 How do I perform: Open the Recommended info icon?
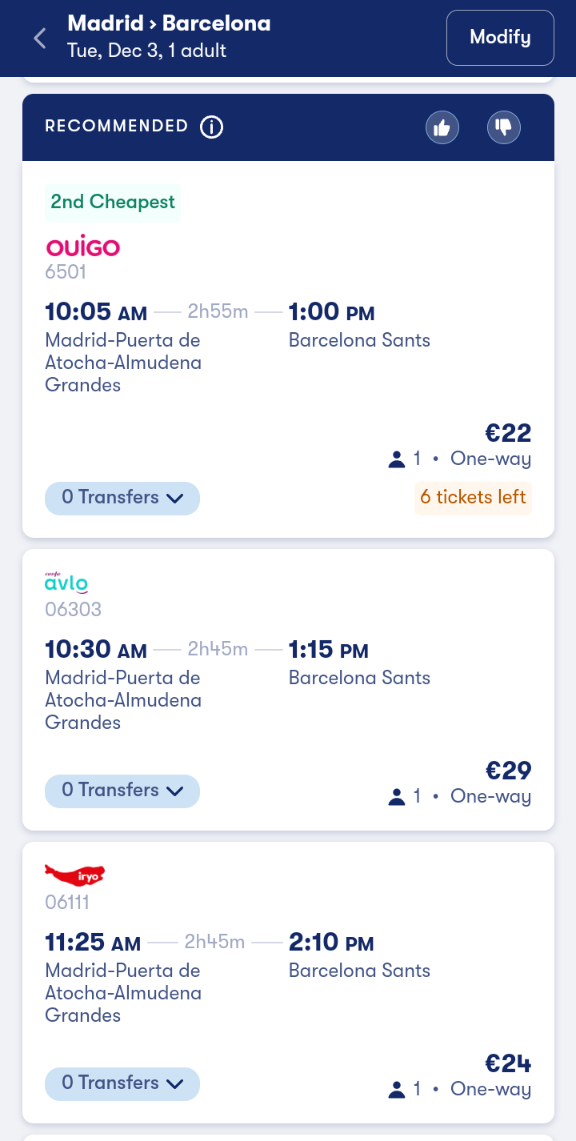click(x=212, y=127)
